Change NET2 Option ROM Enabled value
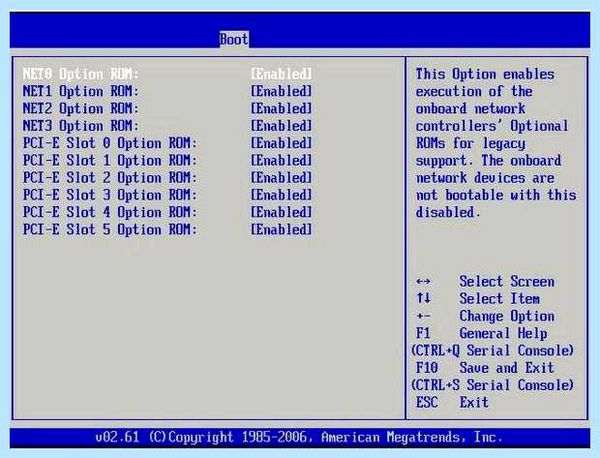 [x=281, y=108]
